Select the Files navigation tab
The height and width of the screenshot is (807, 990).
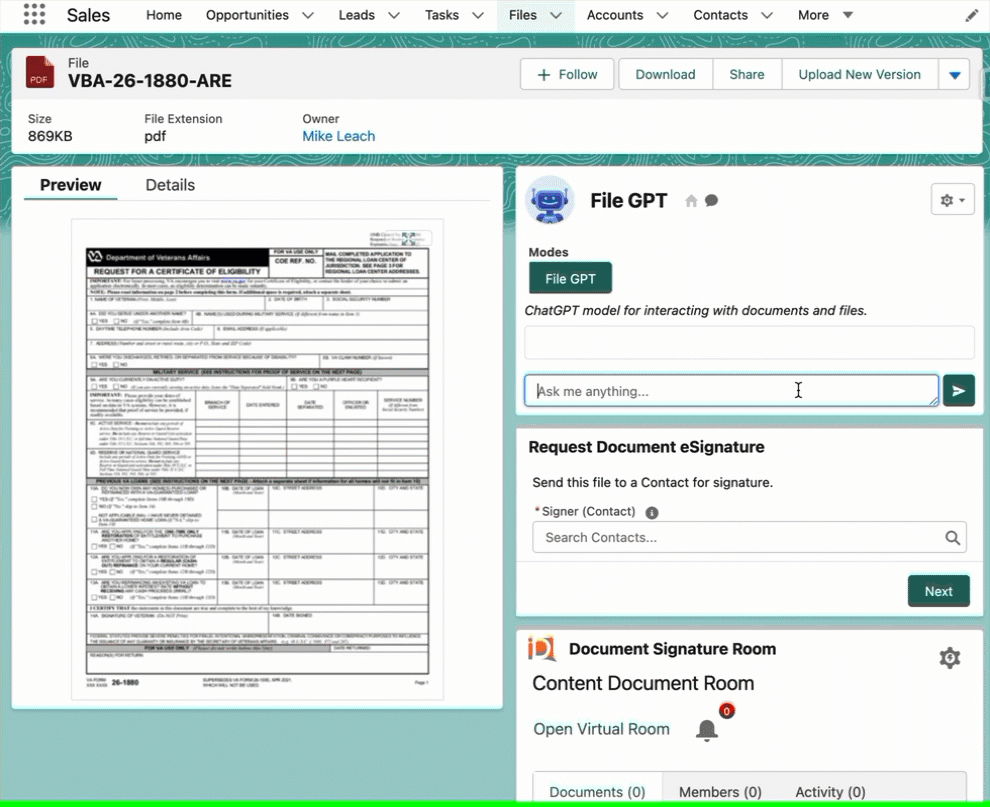pyautogui.click(x=522, y=15)
